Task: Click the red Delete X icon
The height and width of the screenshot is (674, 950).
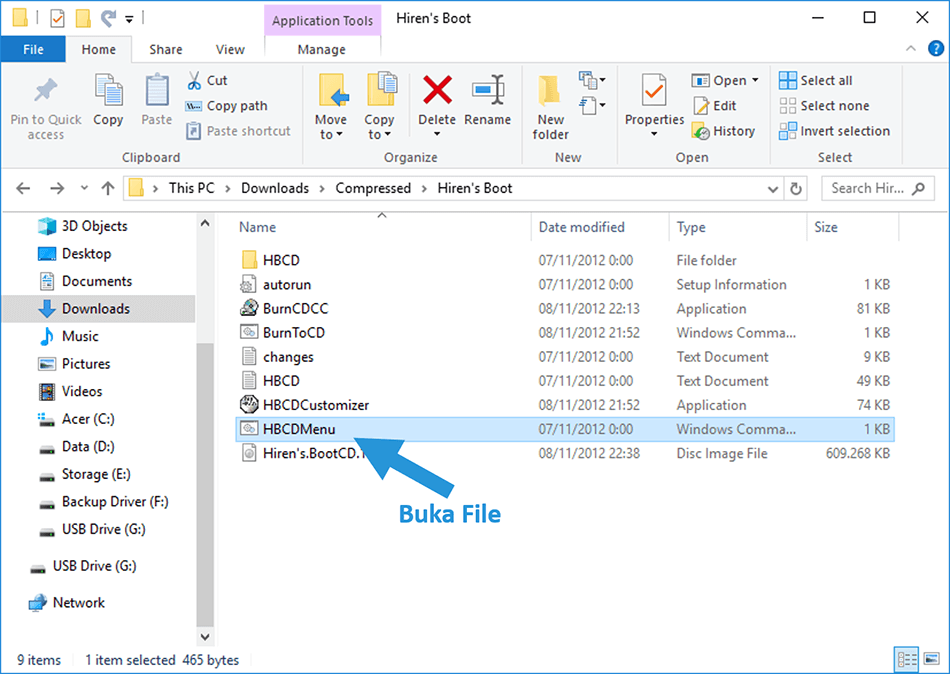Action: pyautogui.click(x=437, y=90)
